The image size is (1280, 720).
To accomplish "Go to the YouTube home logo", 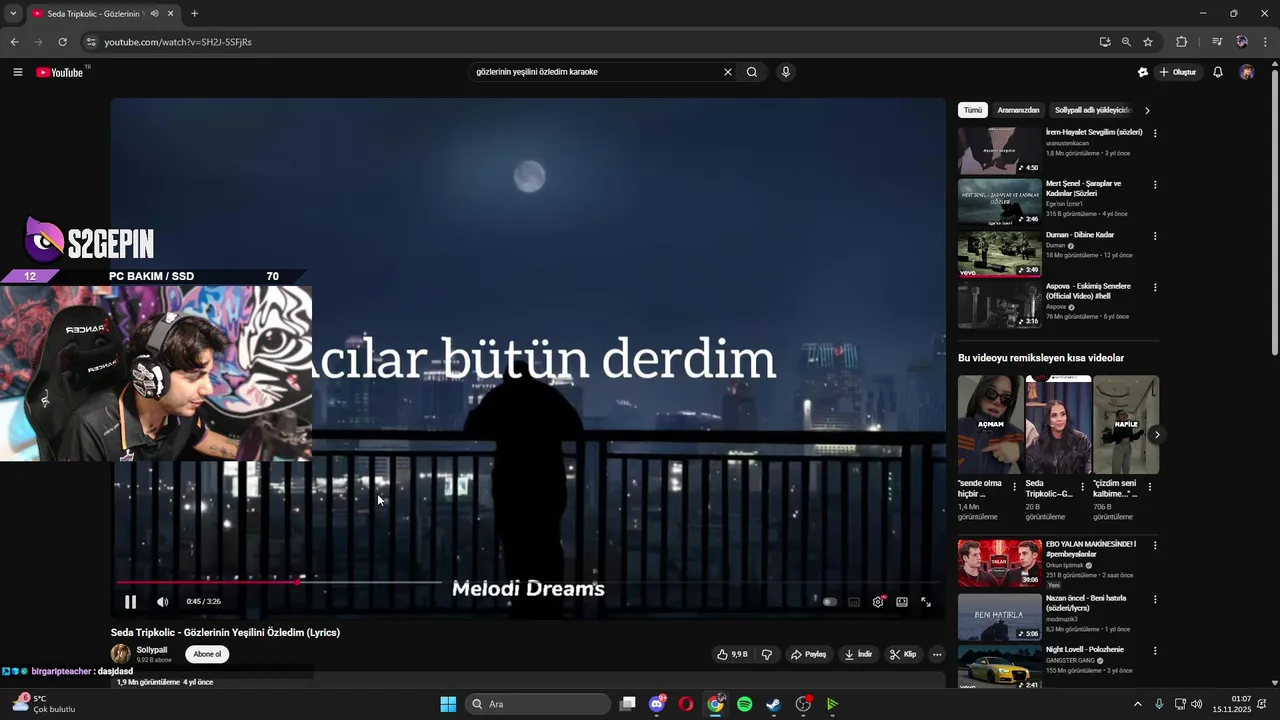I will point(60,72).
